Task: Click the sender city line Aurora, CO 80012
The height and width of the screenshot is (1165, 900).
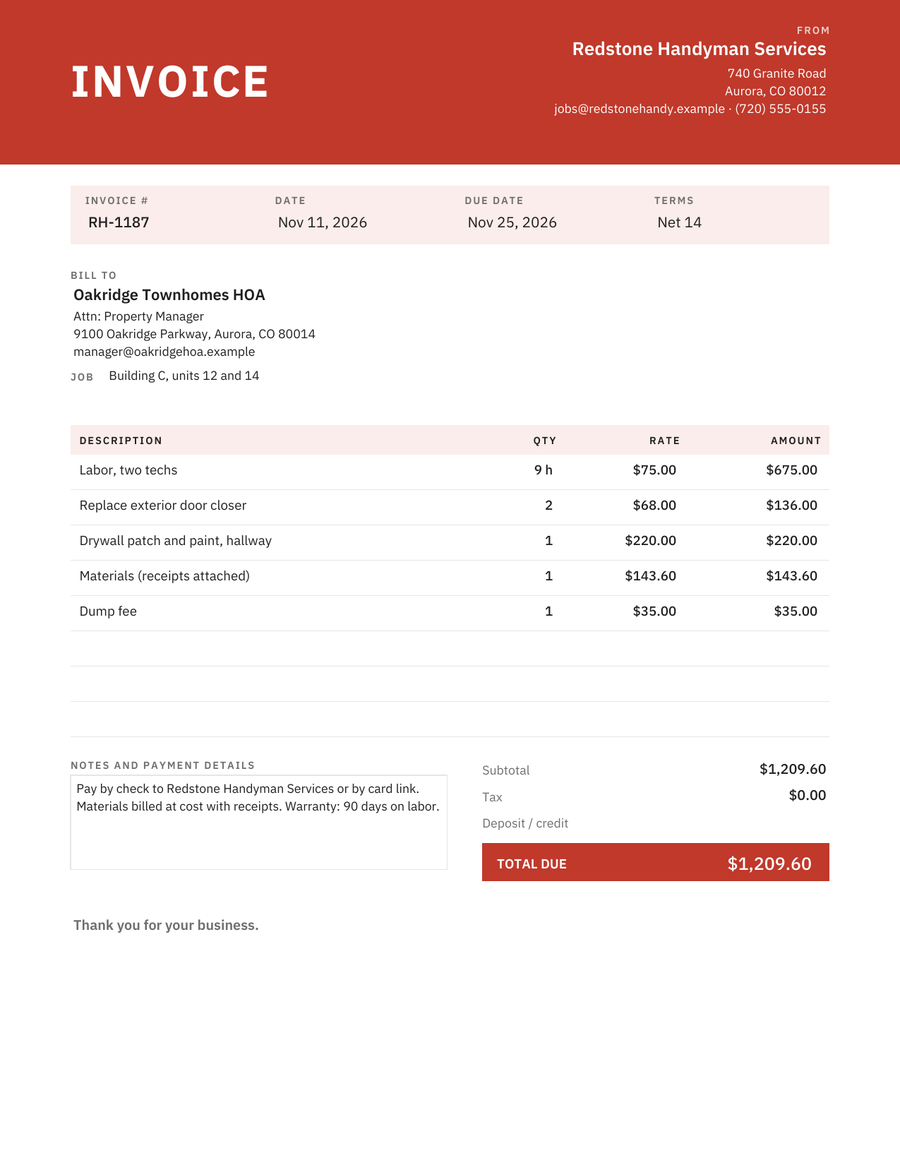Action: [775, 91]
